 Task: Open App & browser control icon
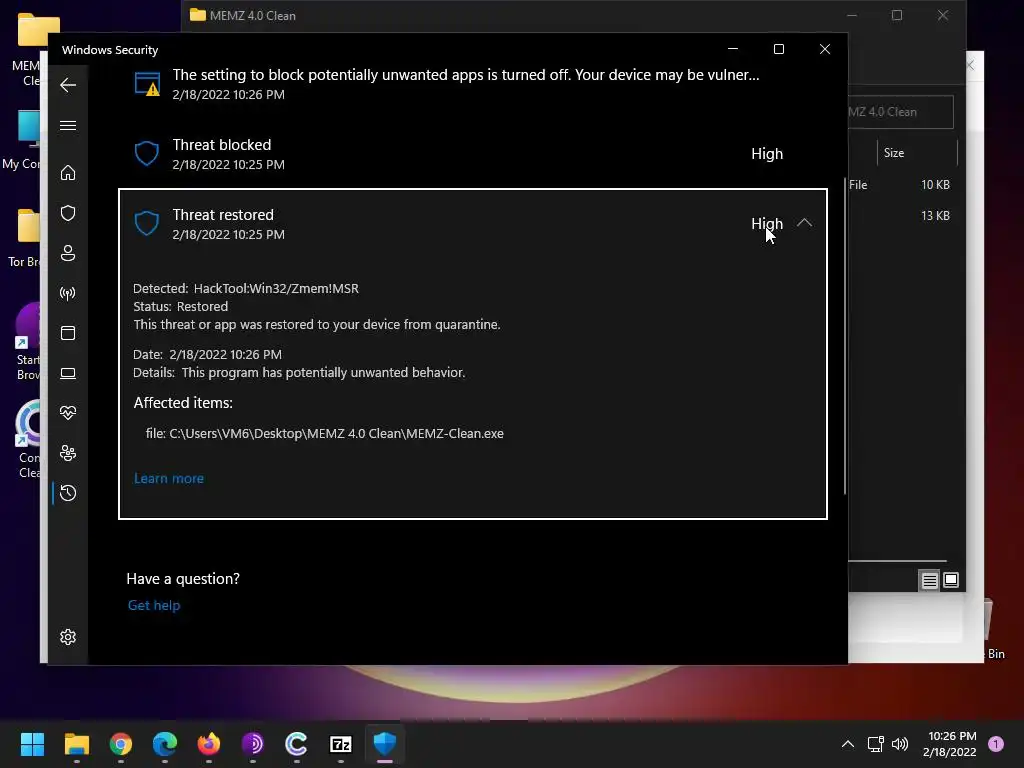tap(68, 333)
